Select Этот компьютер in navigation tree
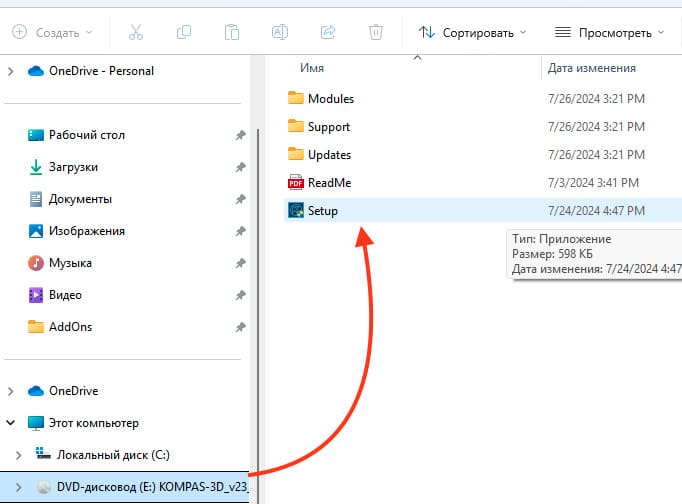The image size is (682, 504). point(83,423)
